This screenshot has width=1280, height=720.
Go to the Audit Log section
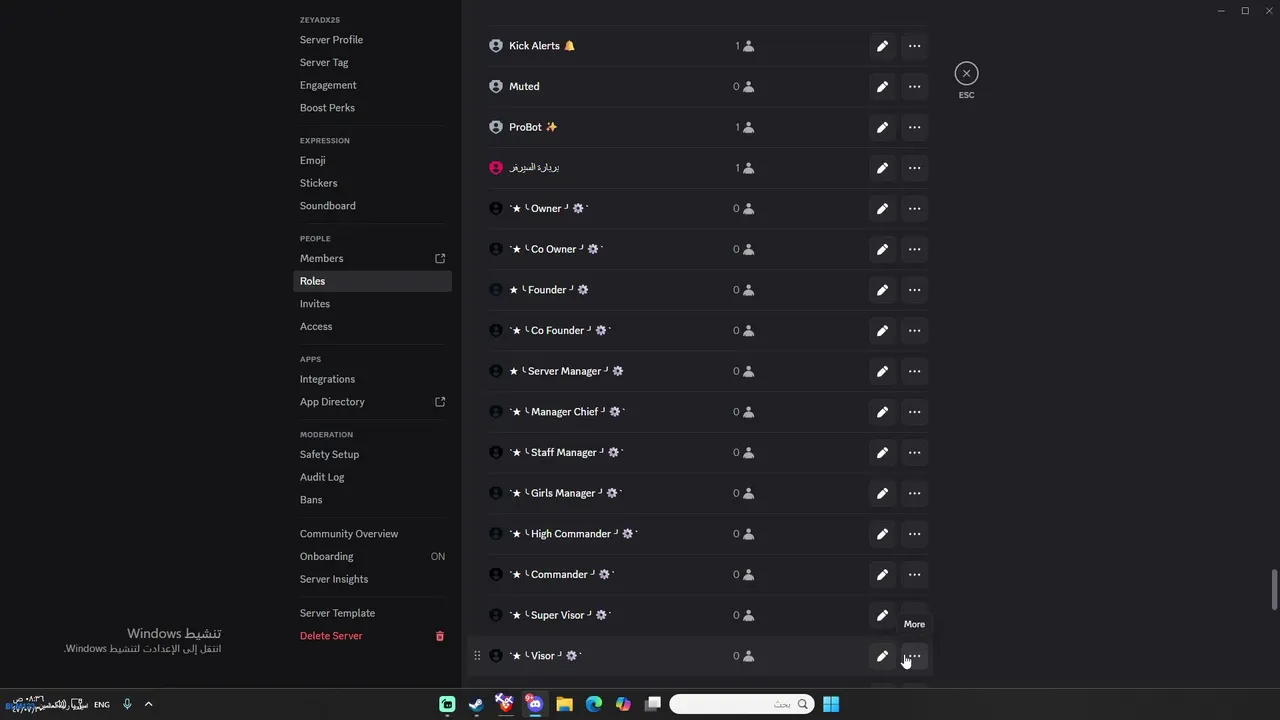click(x=322, y=477)
